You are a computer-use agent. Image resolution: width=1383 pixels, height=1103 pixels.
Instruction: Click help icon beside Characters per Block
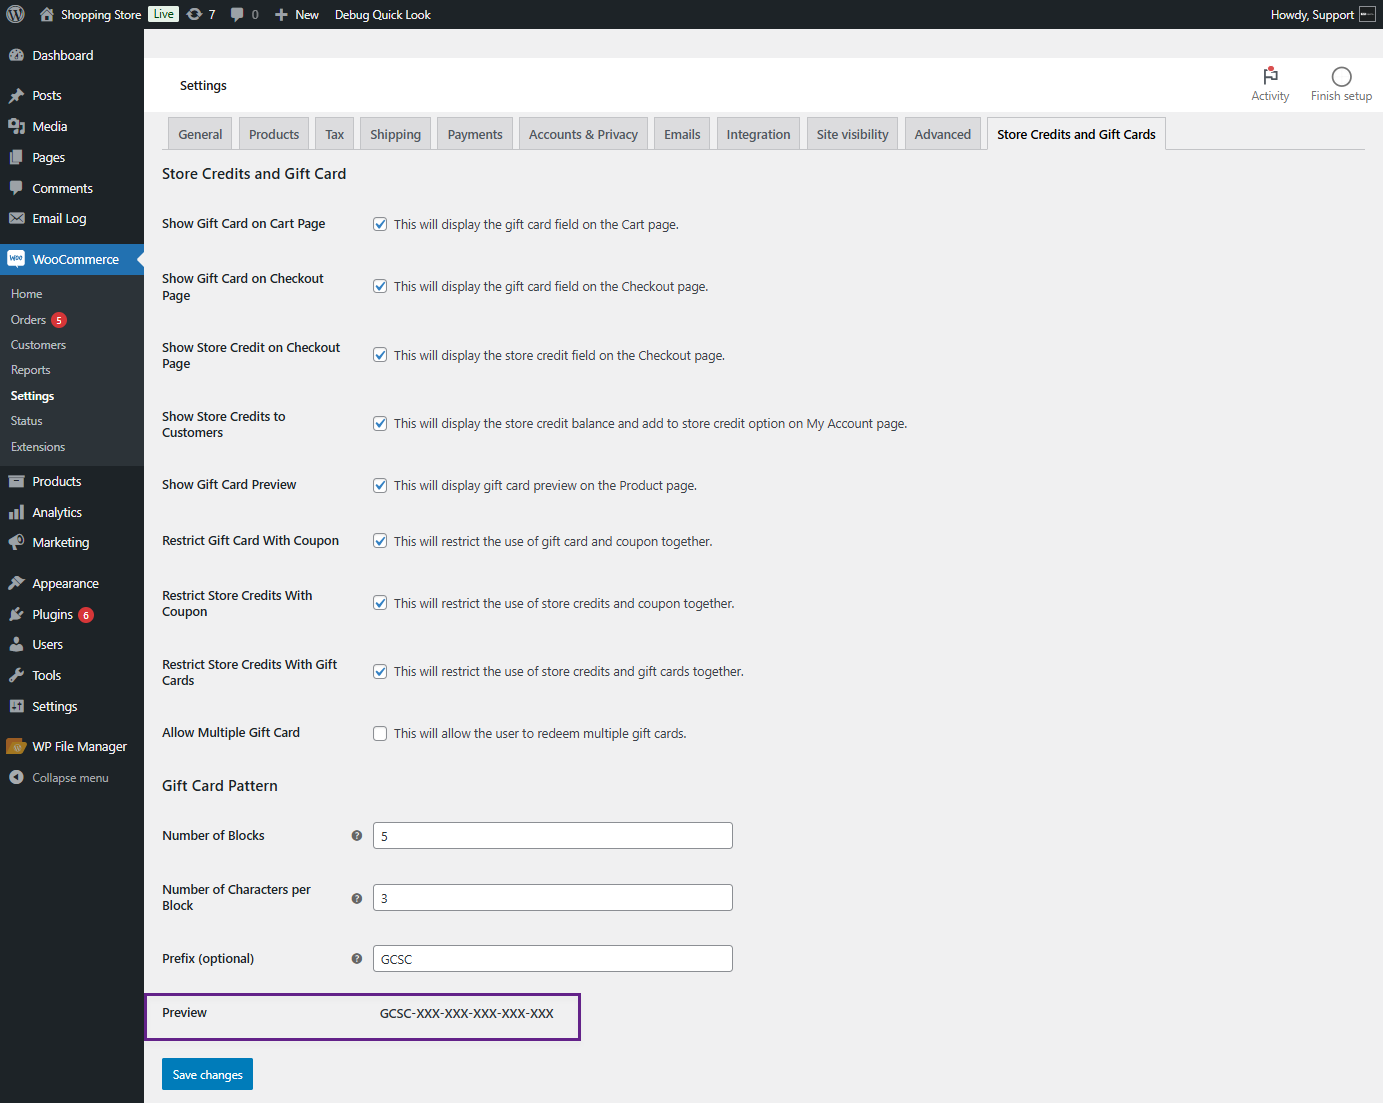pyautogui.click(x=356, y=898)
